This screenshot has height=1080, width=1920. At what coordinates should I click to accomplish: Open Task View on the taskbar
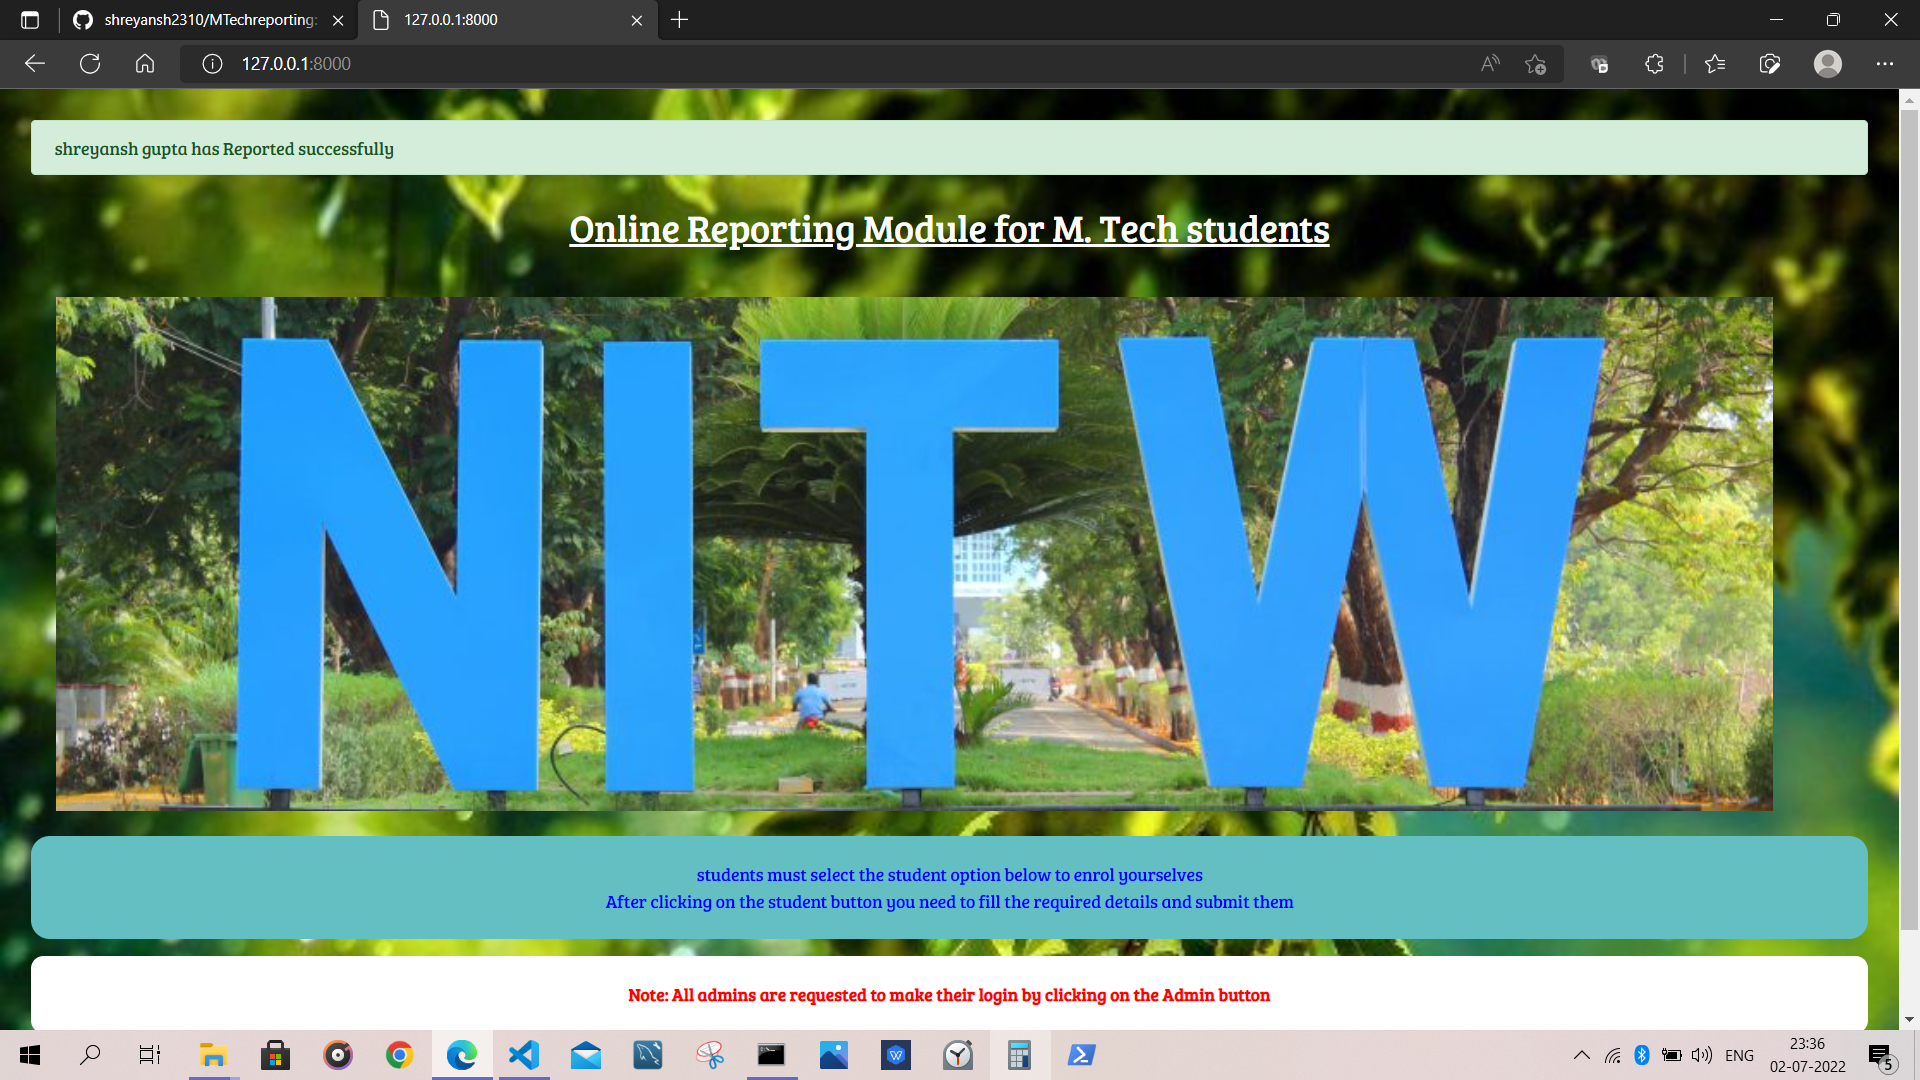[x=150, y=1055]
